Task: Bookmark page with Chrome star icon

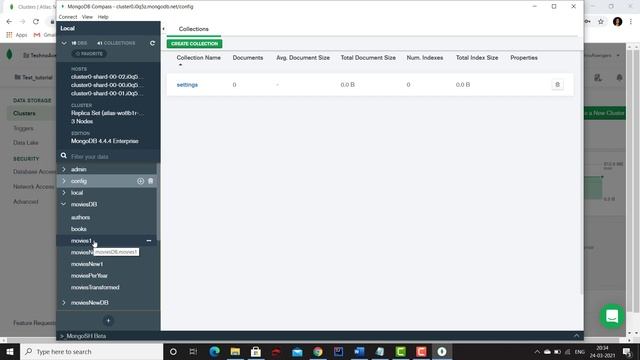Action: pos(601,22)
